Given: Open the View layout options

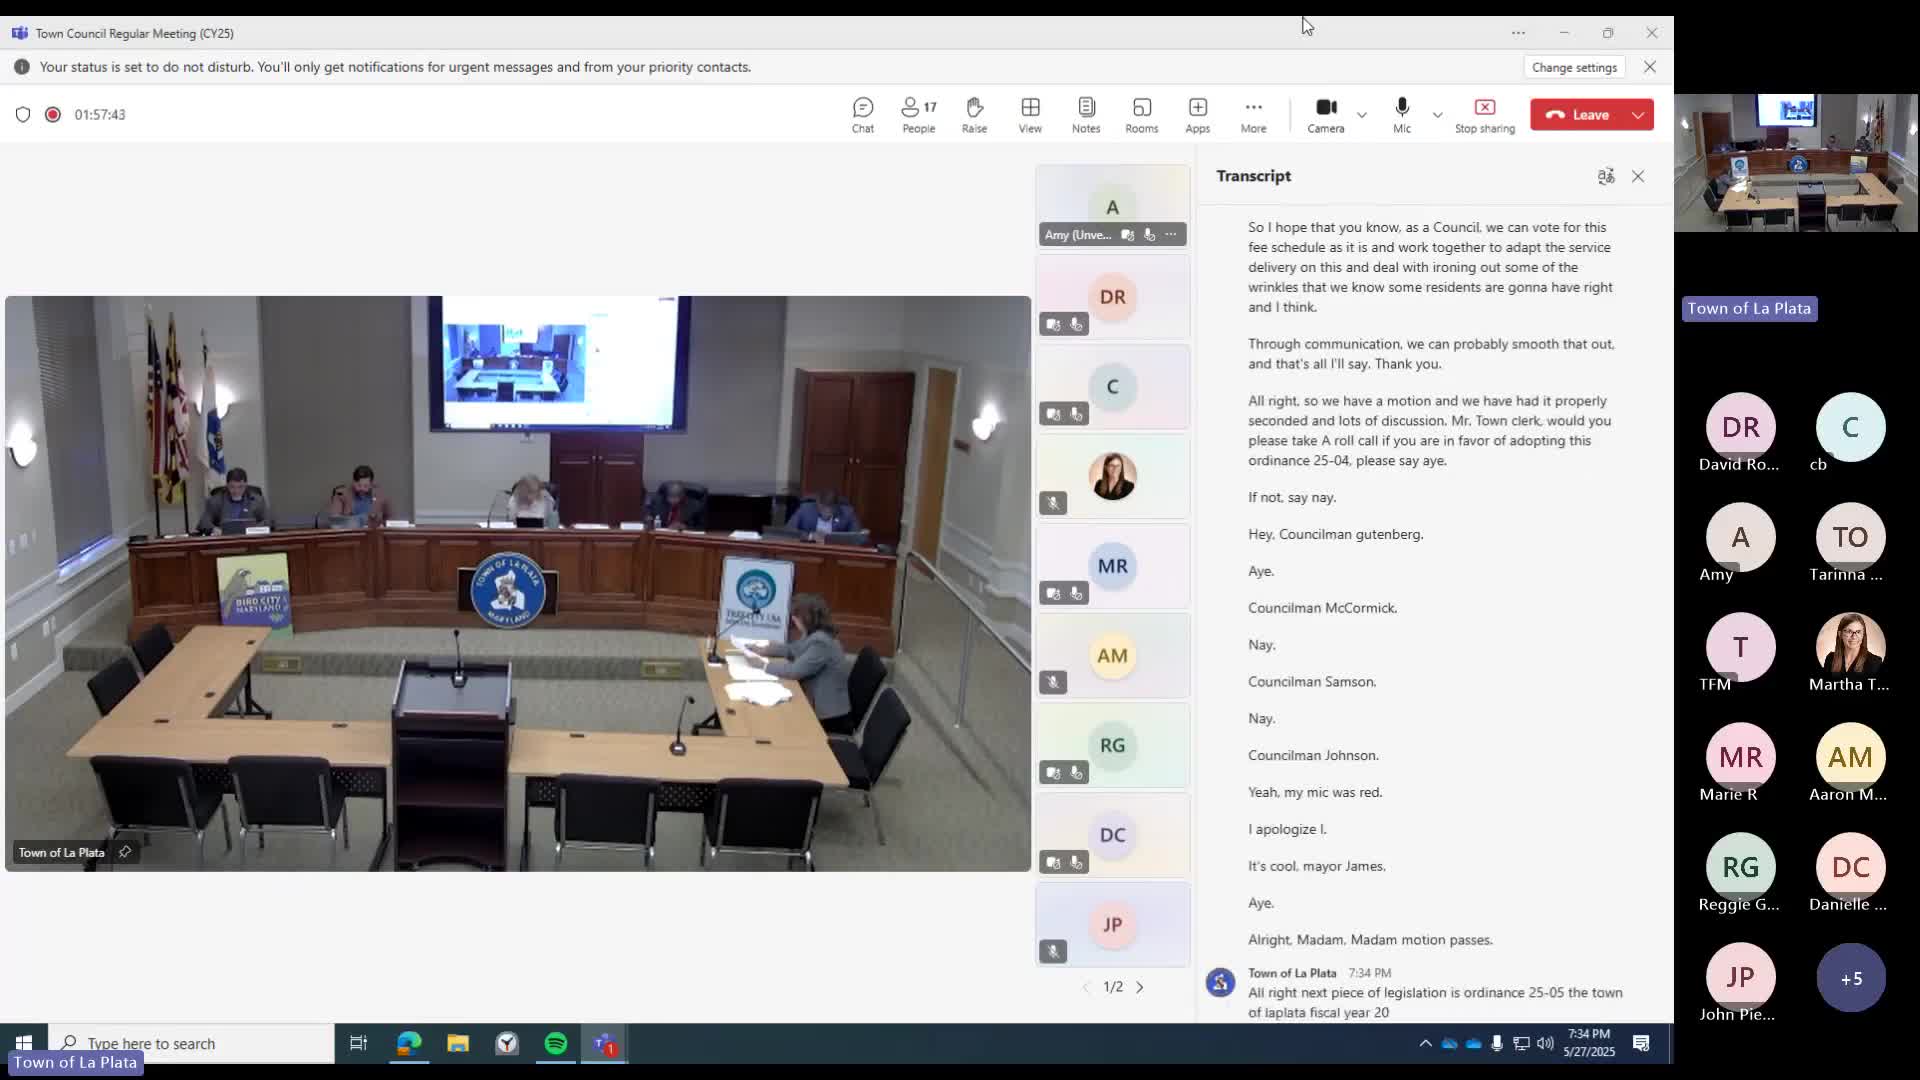Looking at the screenshot, I should point(1030,114).
